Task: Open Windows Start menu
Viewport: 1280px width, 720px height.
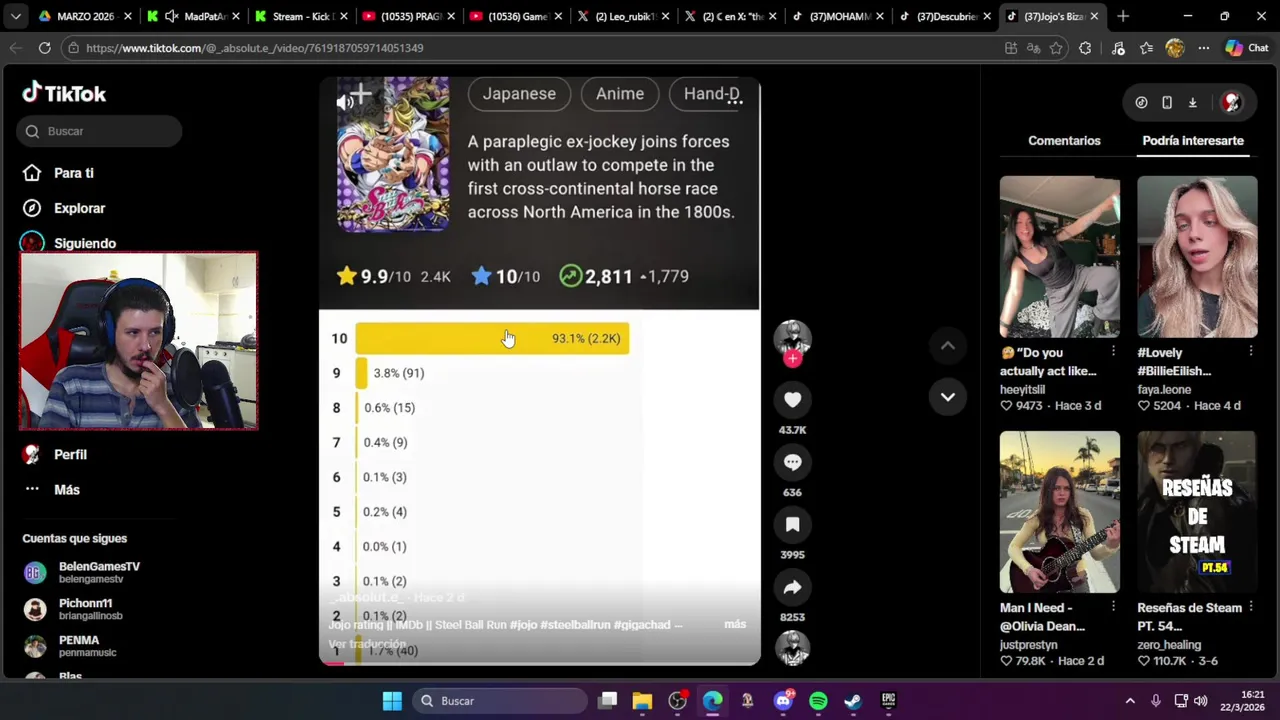Action: pos(392,701)
